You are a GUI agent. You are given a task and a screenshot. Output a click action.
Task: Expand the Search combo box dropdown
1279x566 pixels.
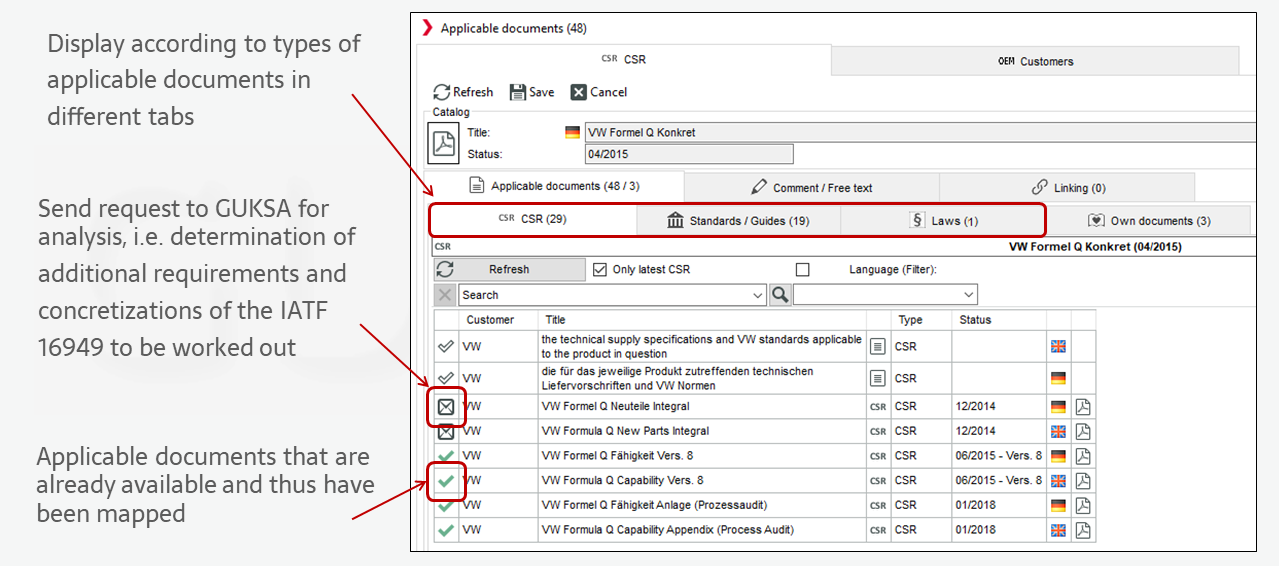[x=757, y=295]
